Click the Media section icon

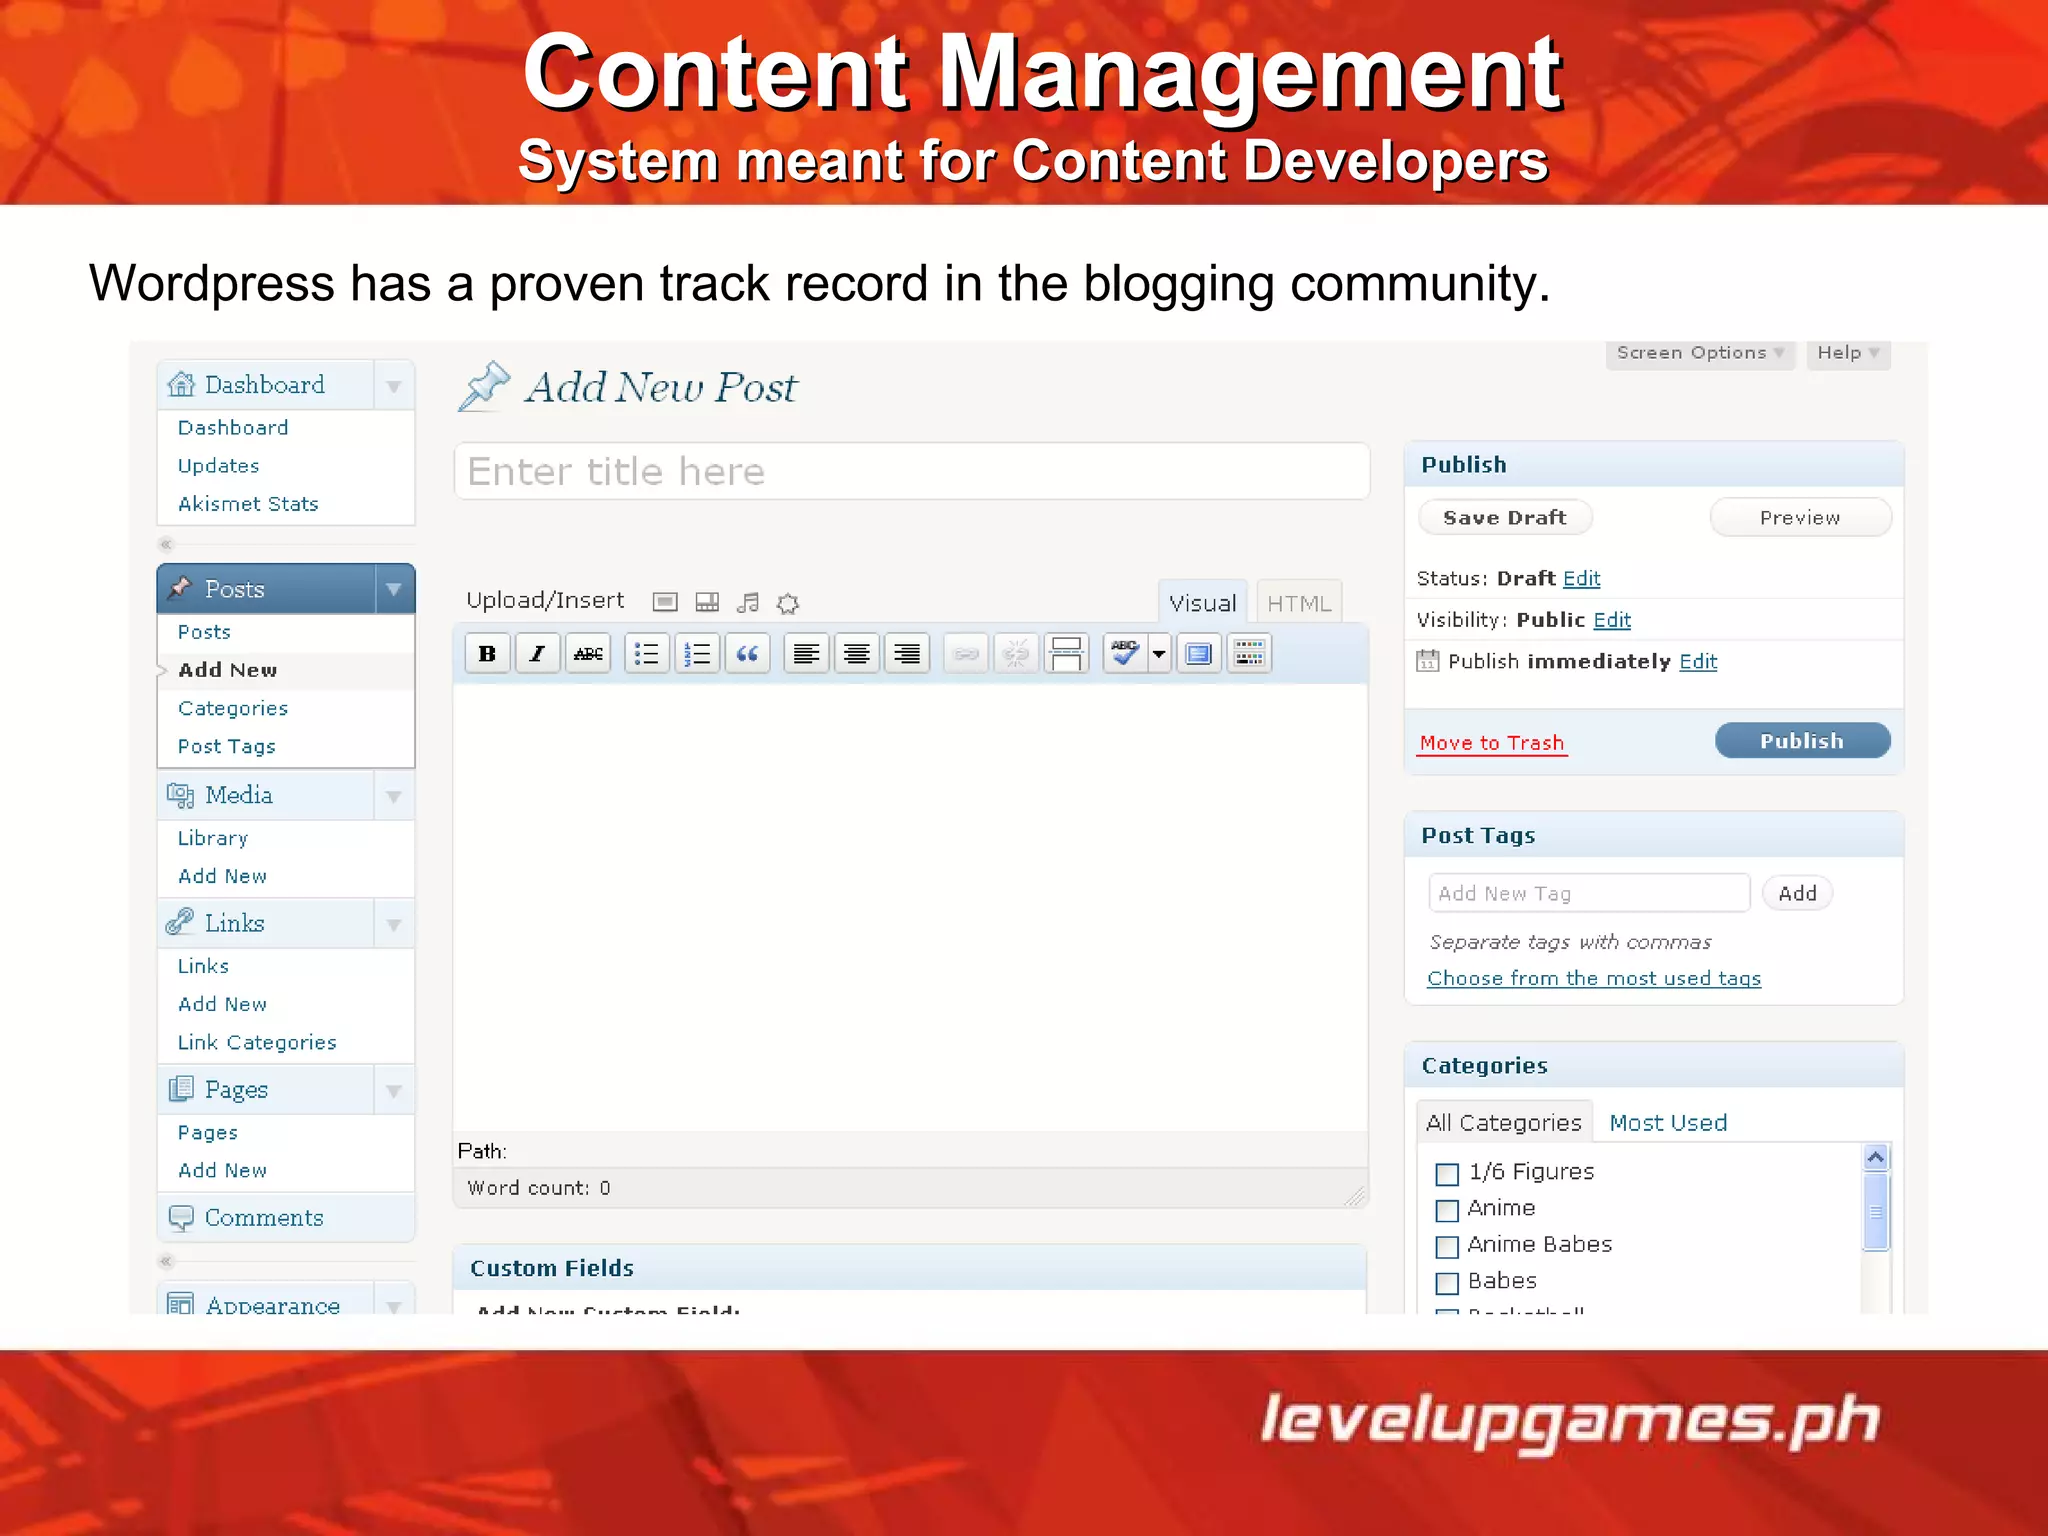(181, 795)
